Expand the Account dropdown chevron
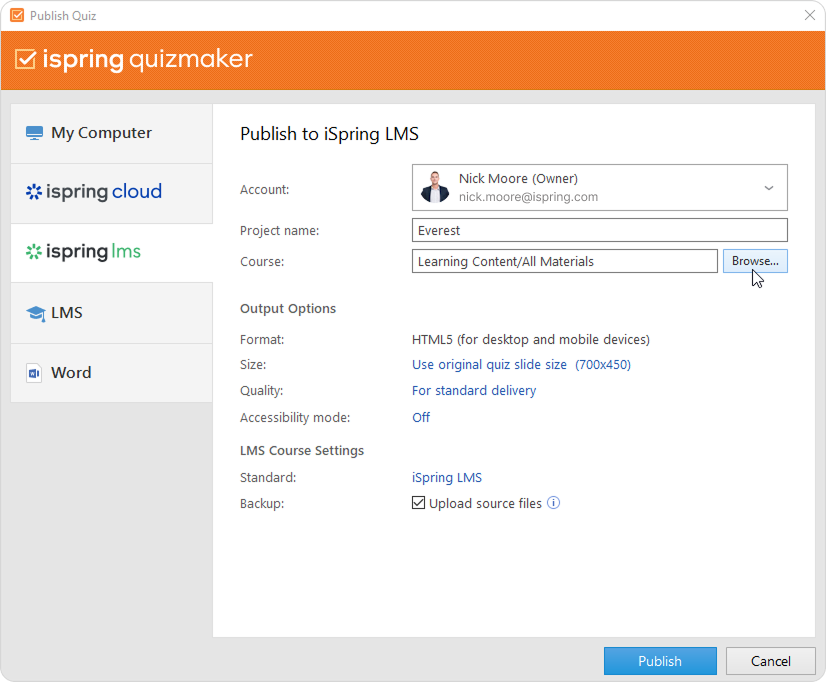This screenshot has width=826, height=682. 768,188
